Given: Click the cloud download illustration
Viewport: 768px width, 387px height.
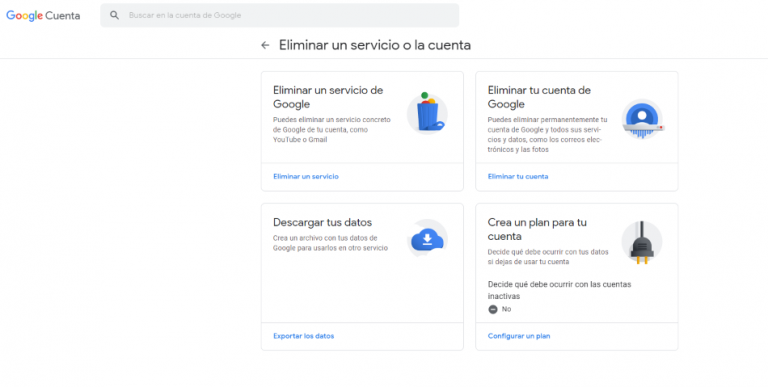Looking at the screenshot, I should click(x=427, y=239).
